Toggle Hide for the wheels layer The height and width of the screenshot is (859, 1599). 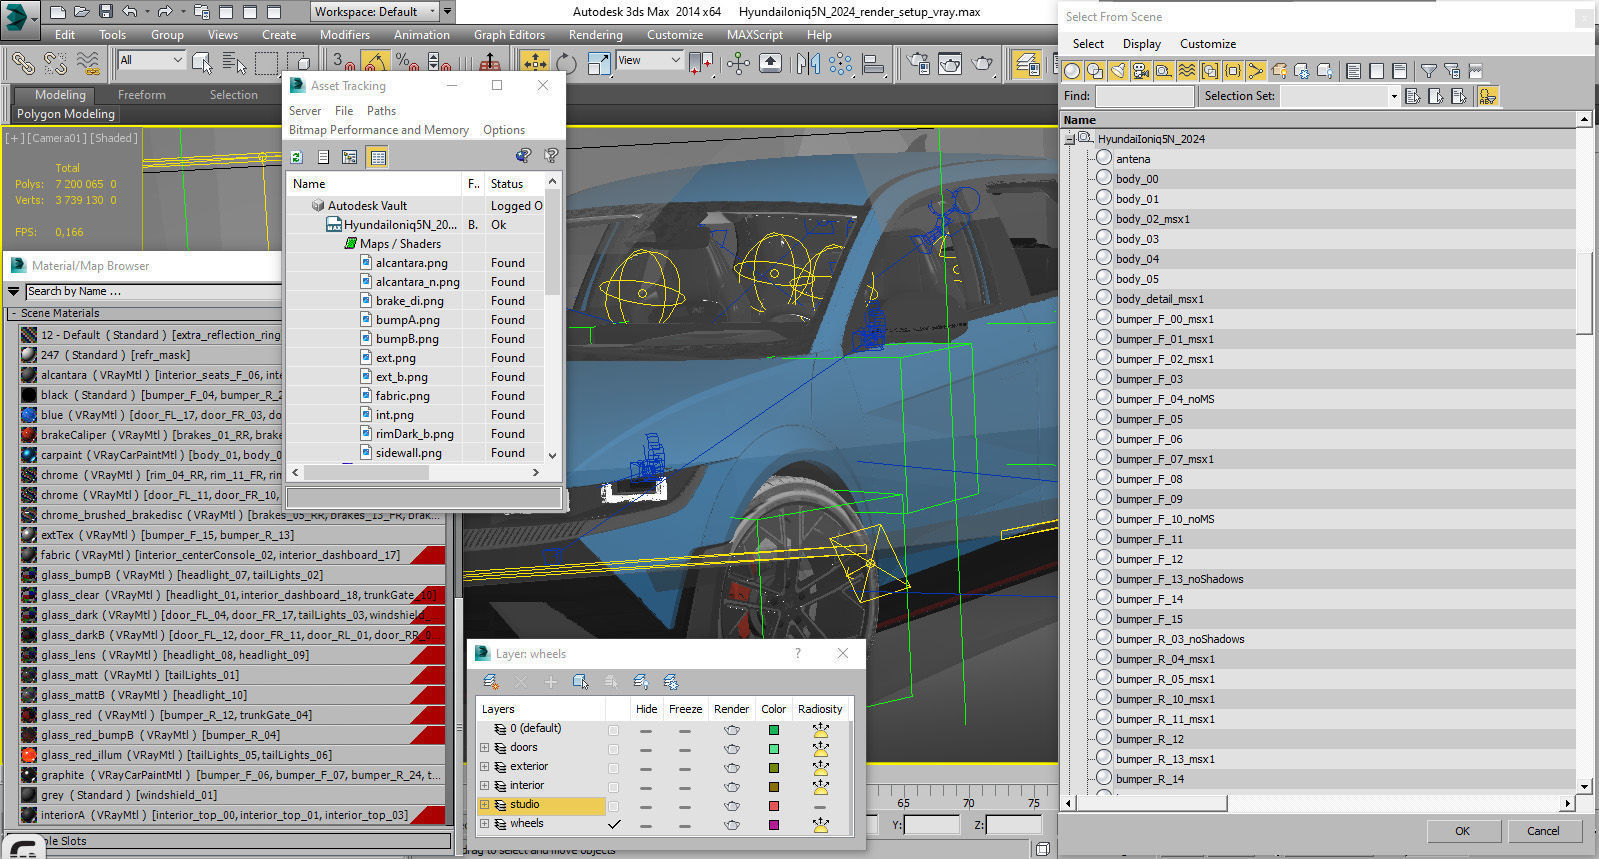(646, 825)
